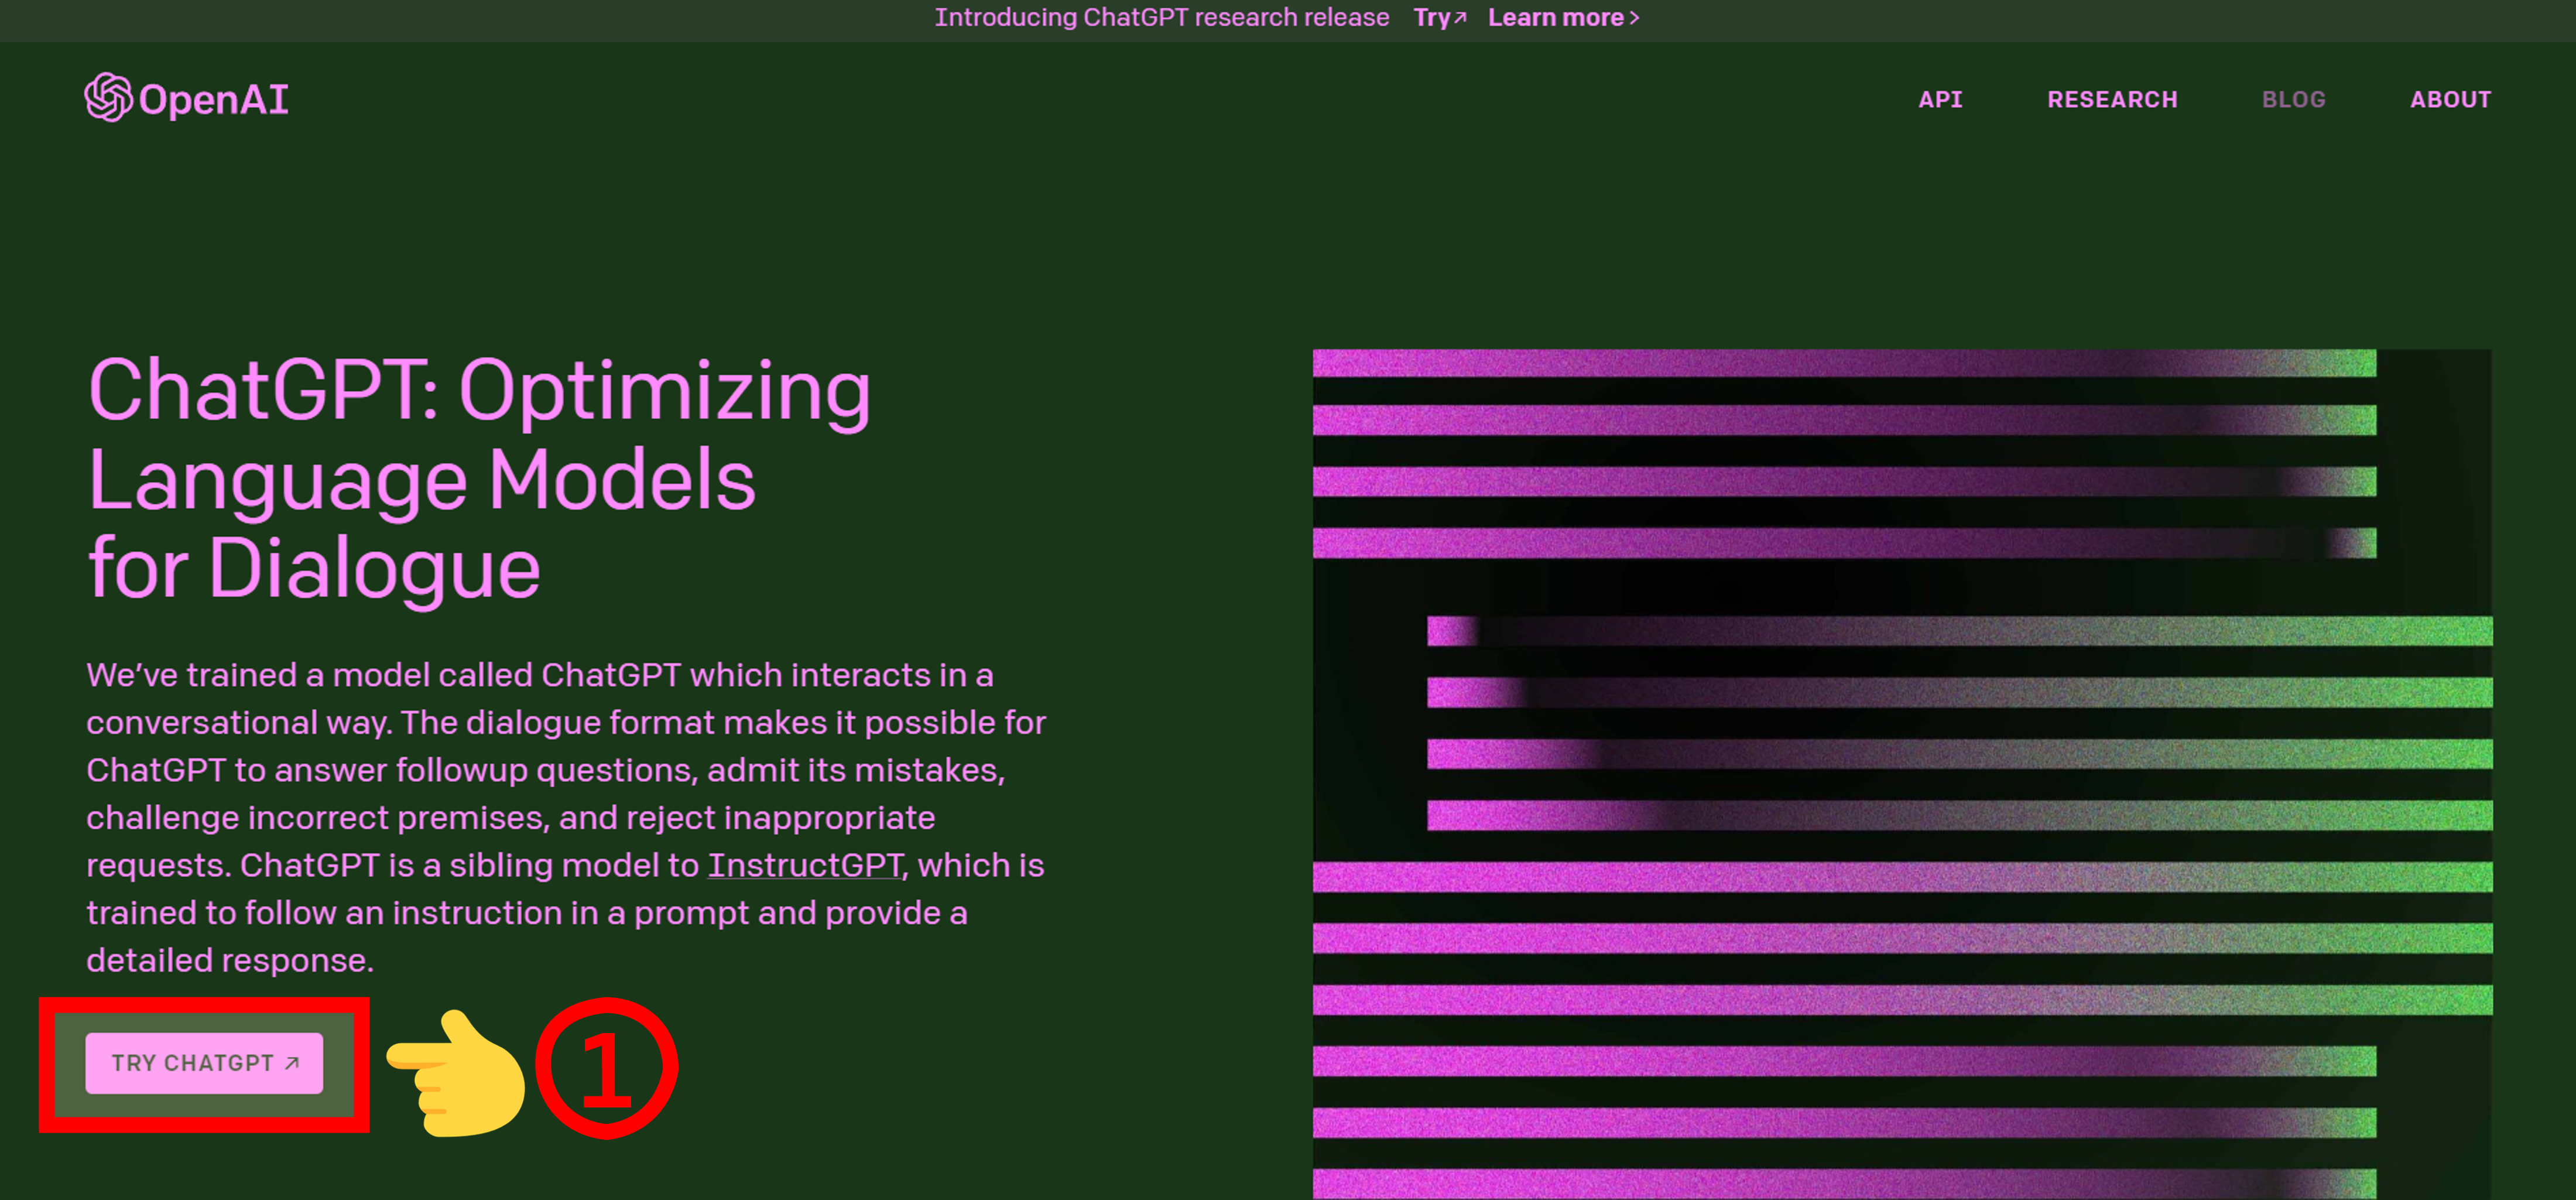Click the Try link in the top banner
The image size is (2576, 1200).
(x=1431, y=18)
